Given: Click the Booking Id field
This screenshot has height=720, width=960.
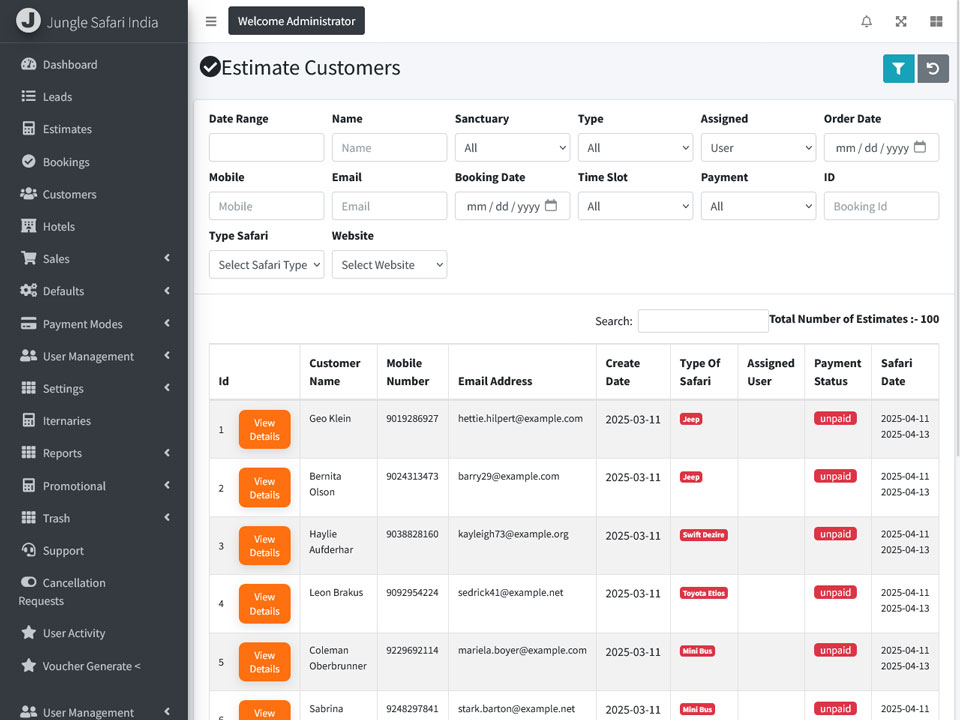Looking at the screenshot, I should click(x=881, y=206).
